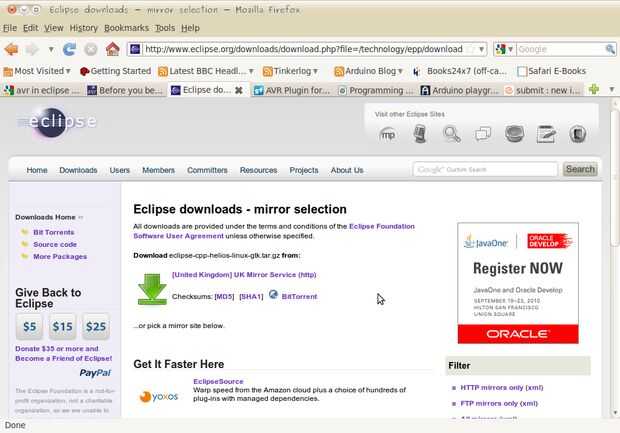Open the Bookmarks menu
This screenshot has height=433, width=620.
pos(127,28)
